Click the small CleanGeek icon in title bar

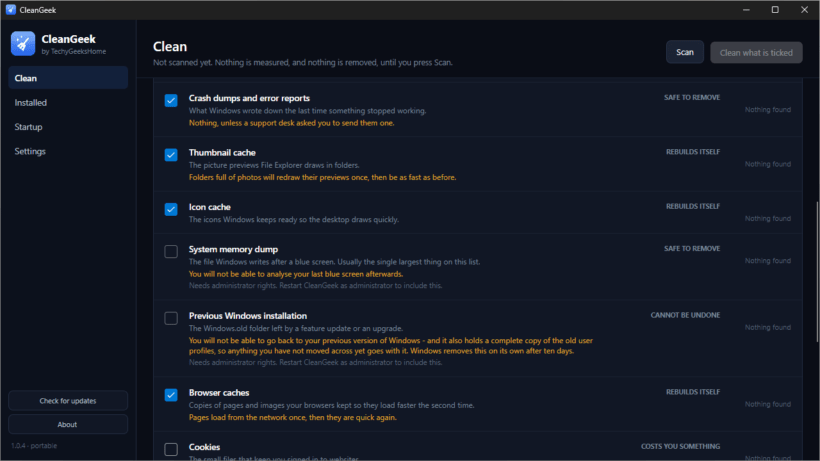10,10
